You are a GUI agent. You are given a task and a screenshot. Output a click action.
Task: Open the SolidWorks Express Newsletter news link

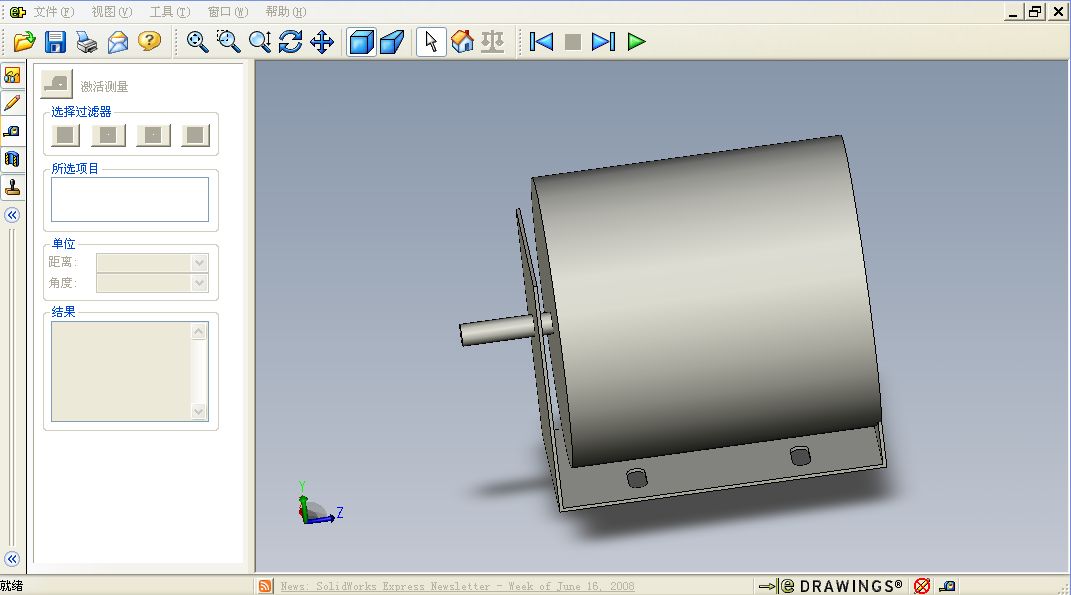coord(457,586)
